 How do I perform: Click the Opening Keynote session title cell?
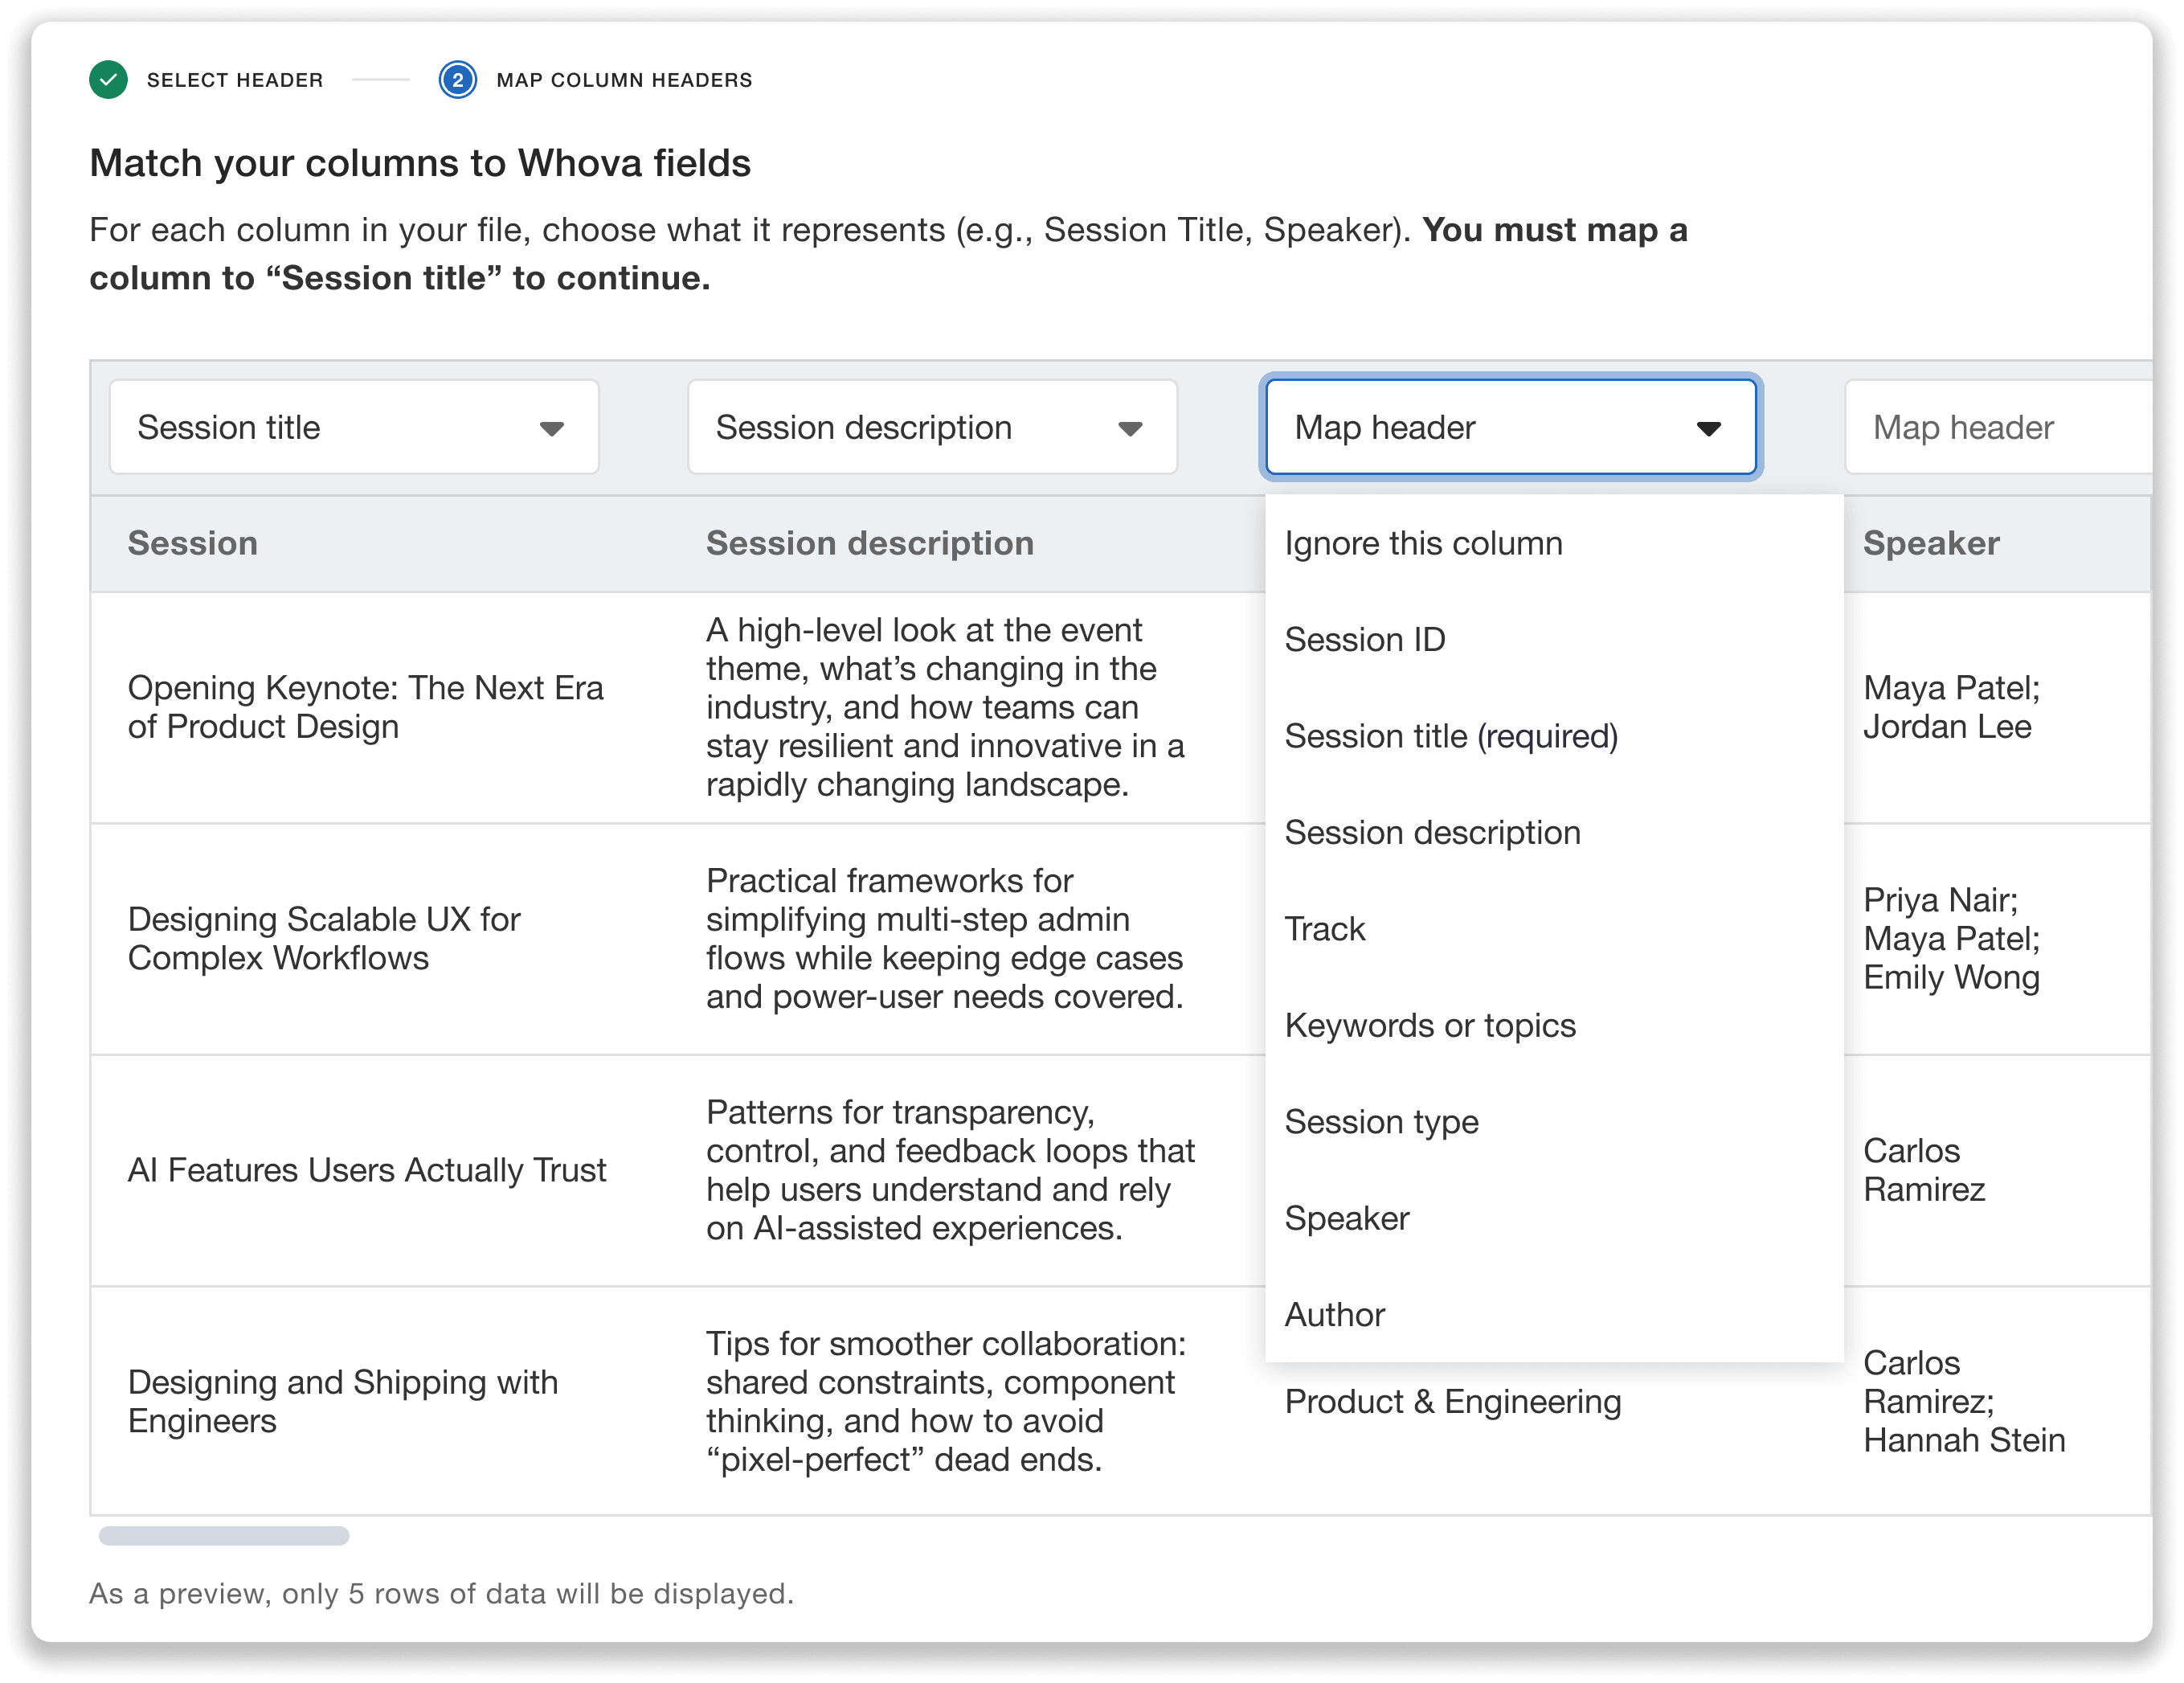pyautogui.click(x=380, y=707)
